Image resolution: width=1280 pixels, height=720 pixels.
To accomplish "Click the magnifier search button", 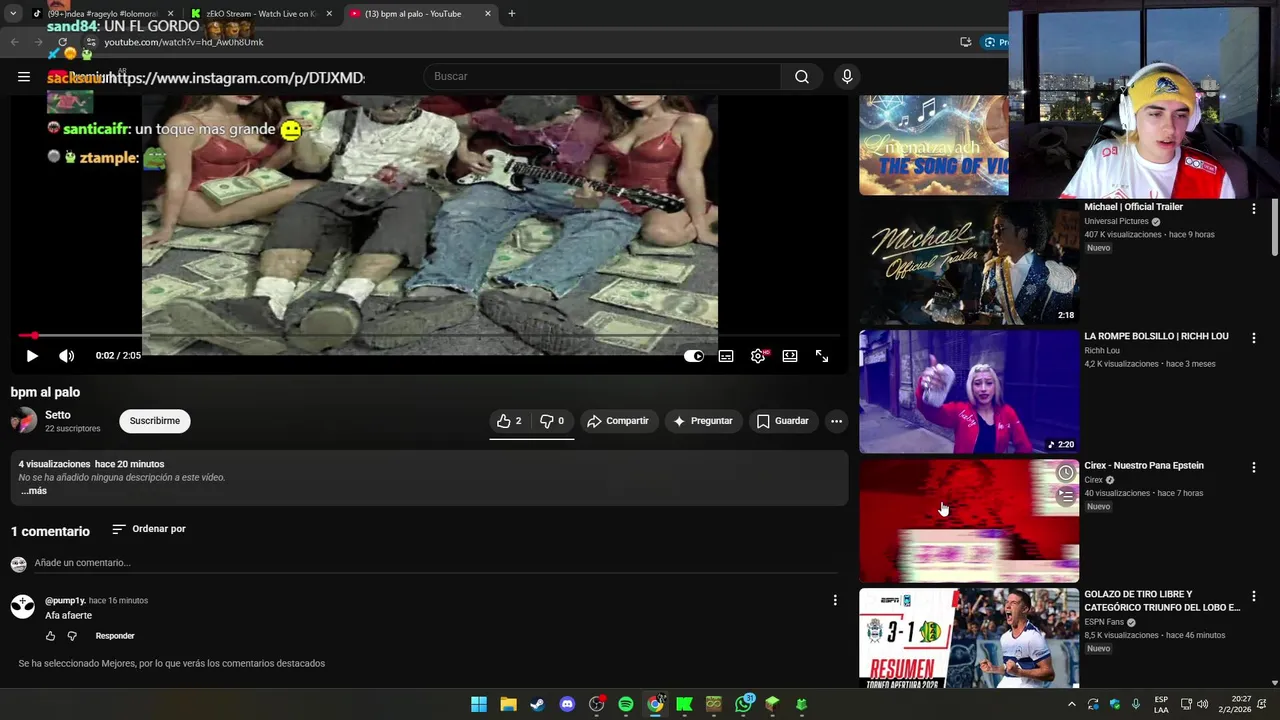I will coord(802,76).
